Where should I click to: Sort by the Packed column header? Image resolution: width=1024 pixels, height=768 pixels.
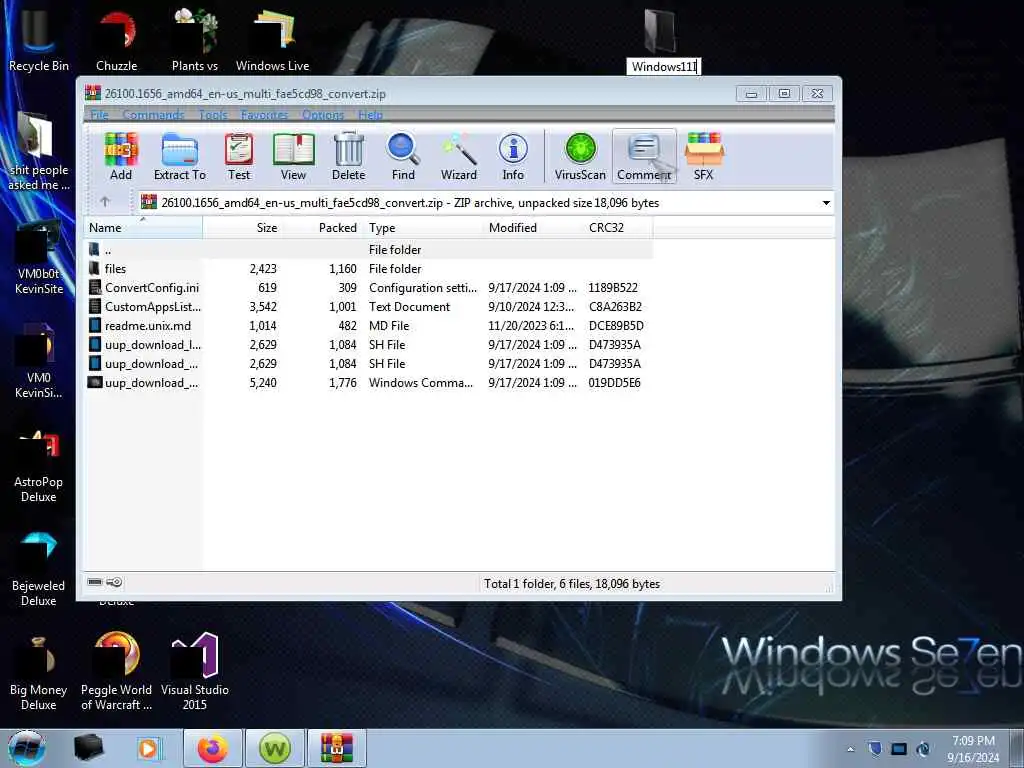click(x=324, y=227)
